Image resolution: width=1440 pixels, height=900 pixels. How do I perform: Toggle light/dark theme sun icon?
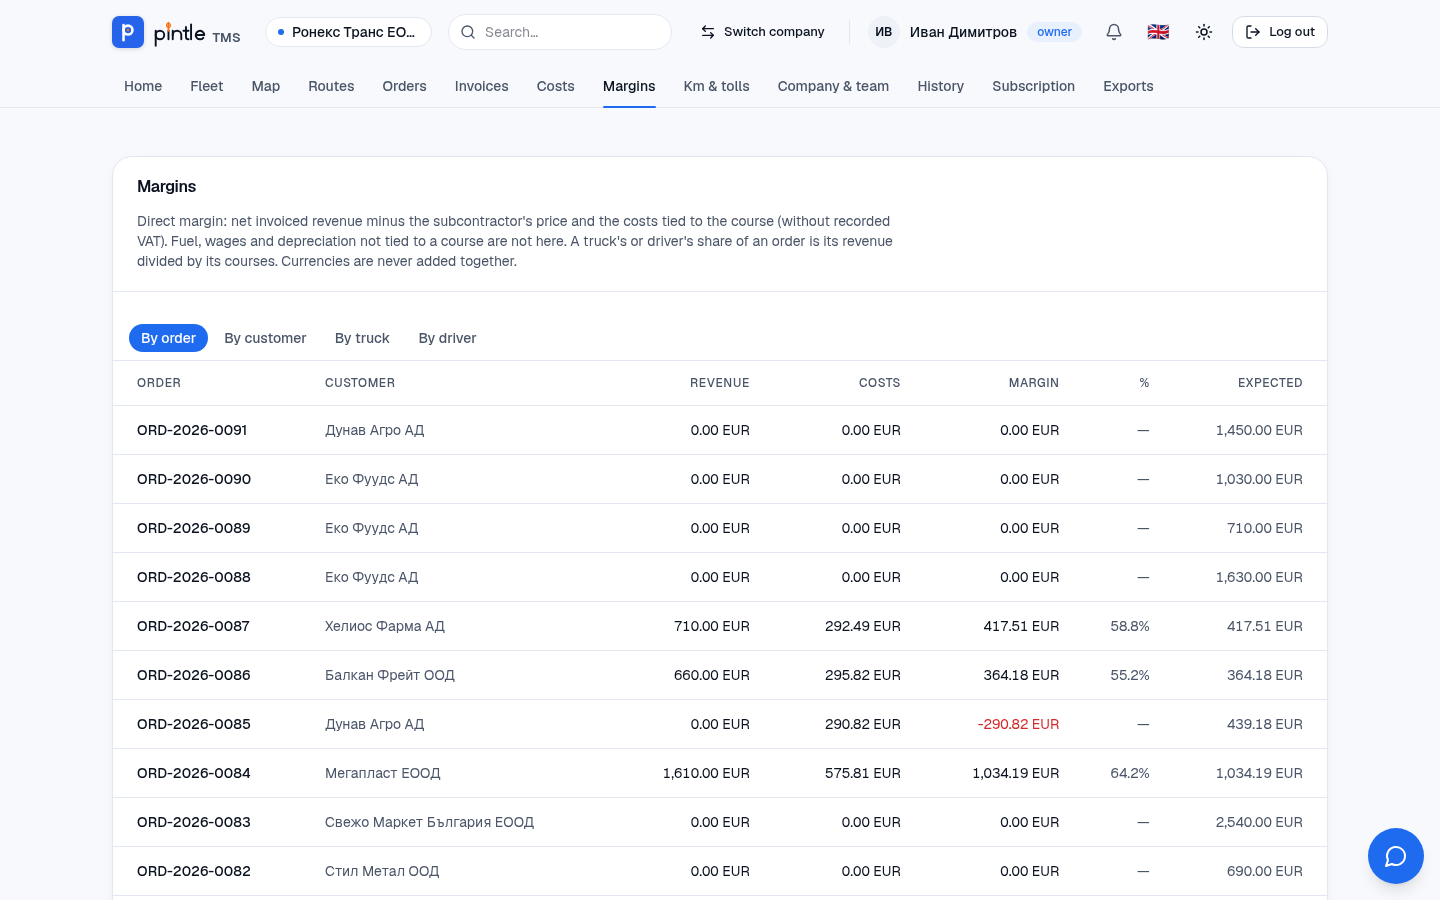(x=1204, y=32)
